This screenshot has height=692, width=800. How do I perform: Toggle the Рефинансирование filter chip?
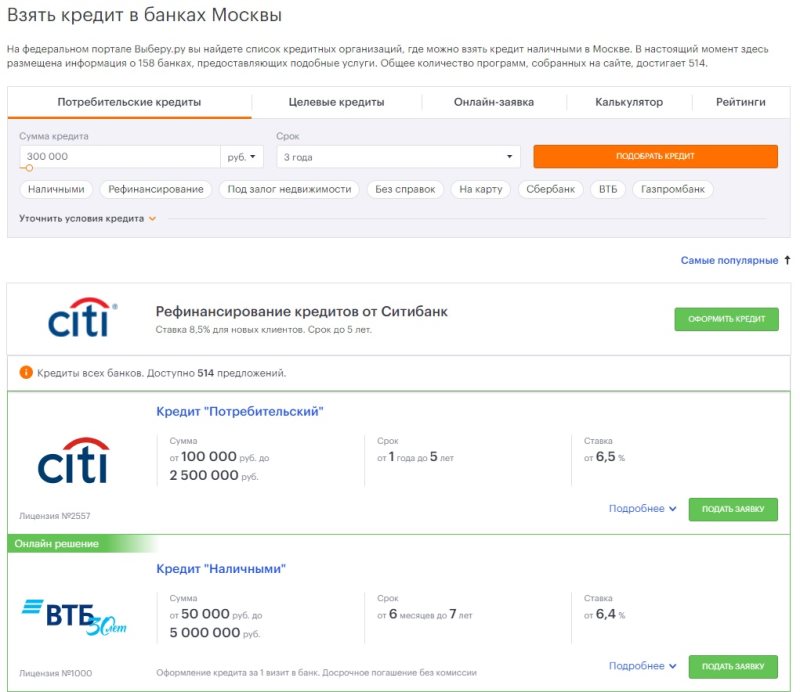[156, 189]
